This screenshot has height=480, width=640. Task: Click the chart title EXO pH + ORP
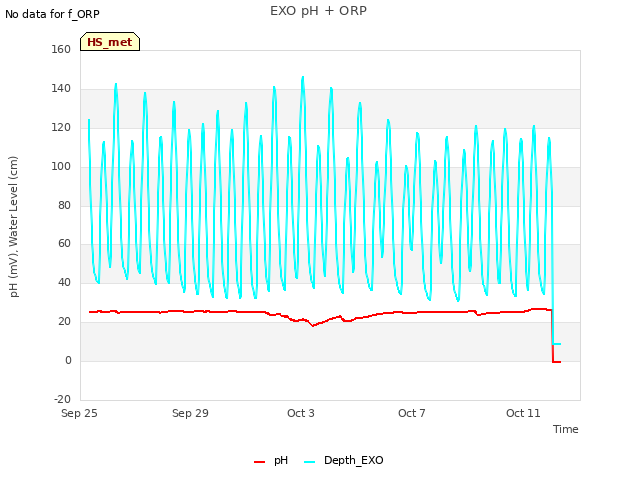[318, 11]
